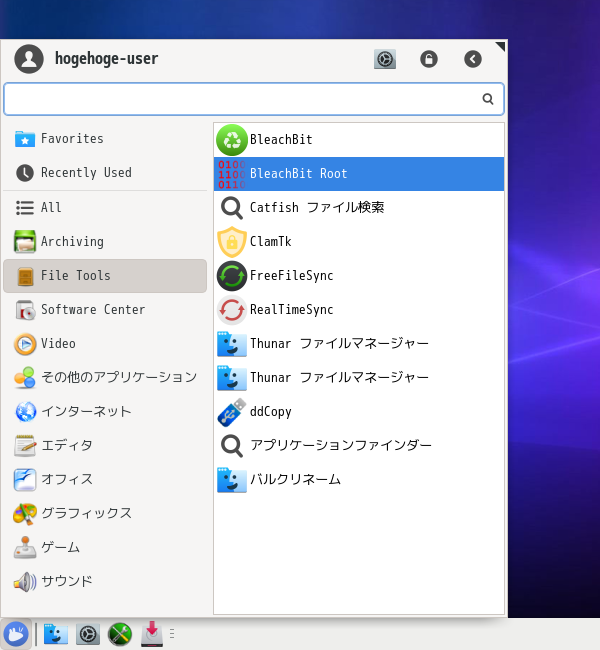Click the インターネット globe icon
600x650 pixels.
click(x=25, y=412)
